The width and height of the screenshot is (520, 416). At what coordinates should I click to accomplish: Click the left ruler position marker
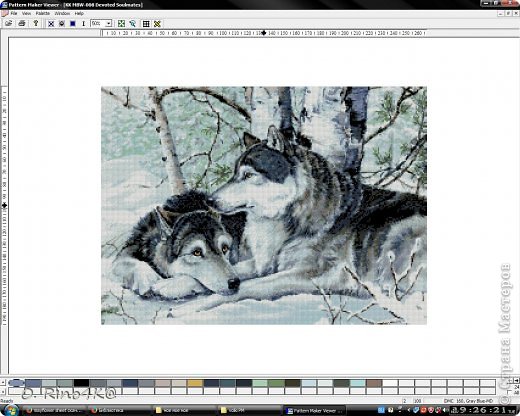pyautogui.click(x=4, y=206)
